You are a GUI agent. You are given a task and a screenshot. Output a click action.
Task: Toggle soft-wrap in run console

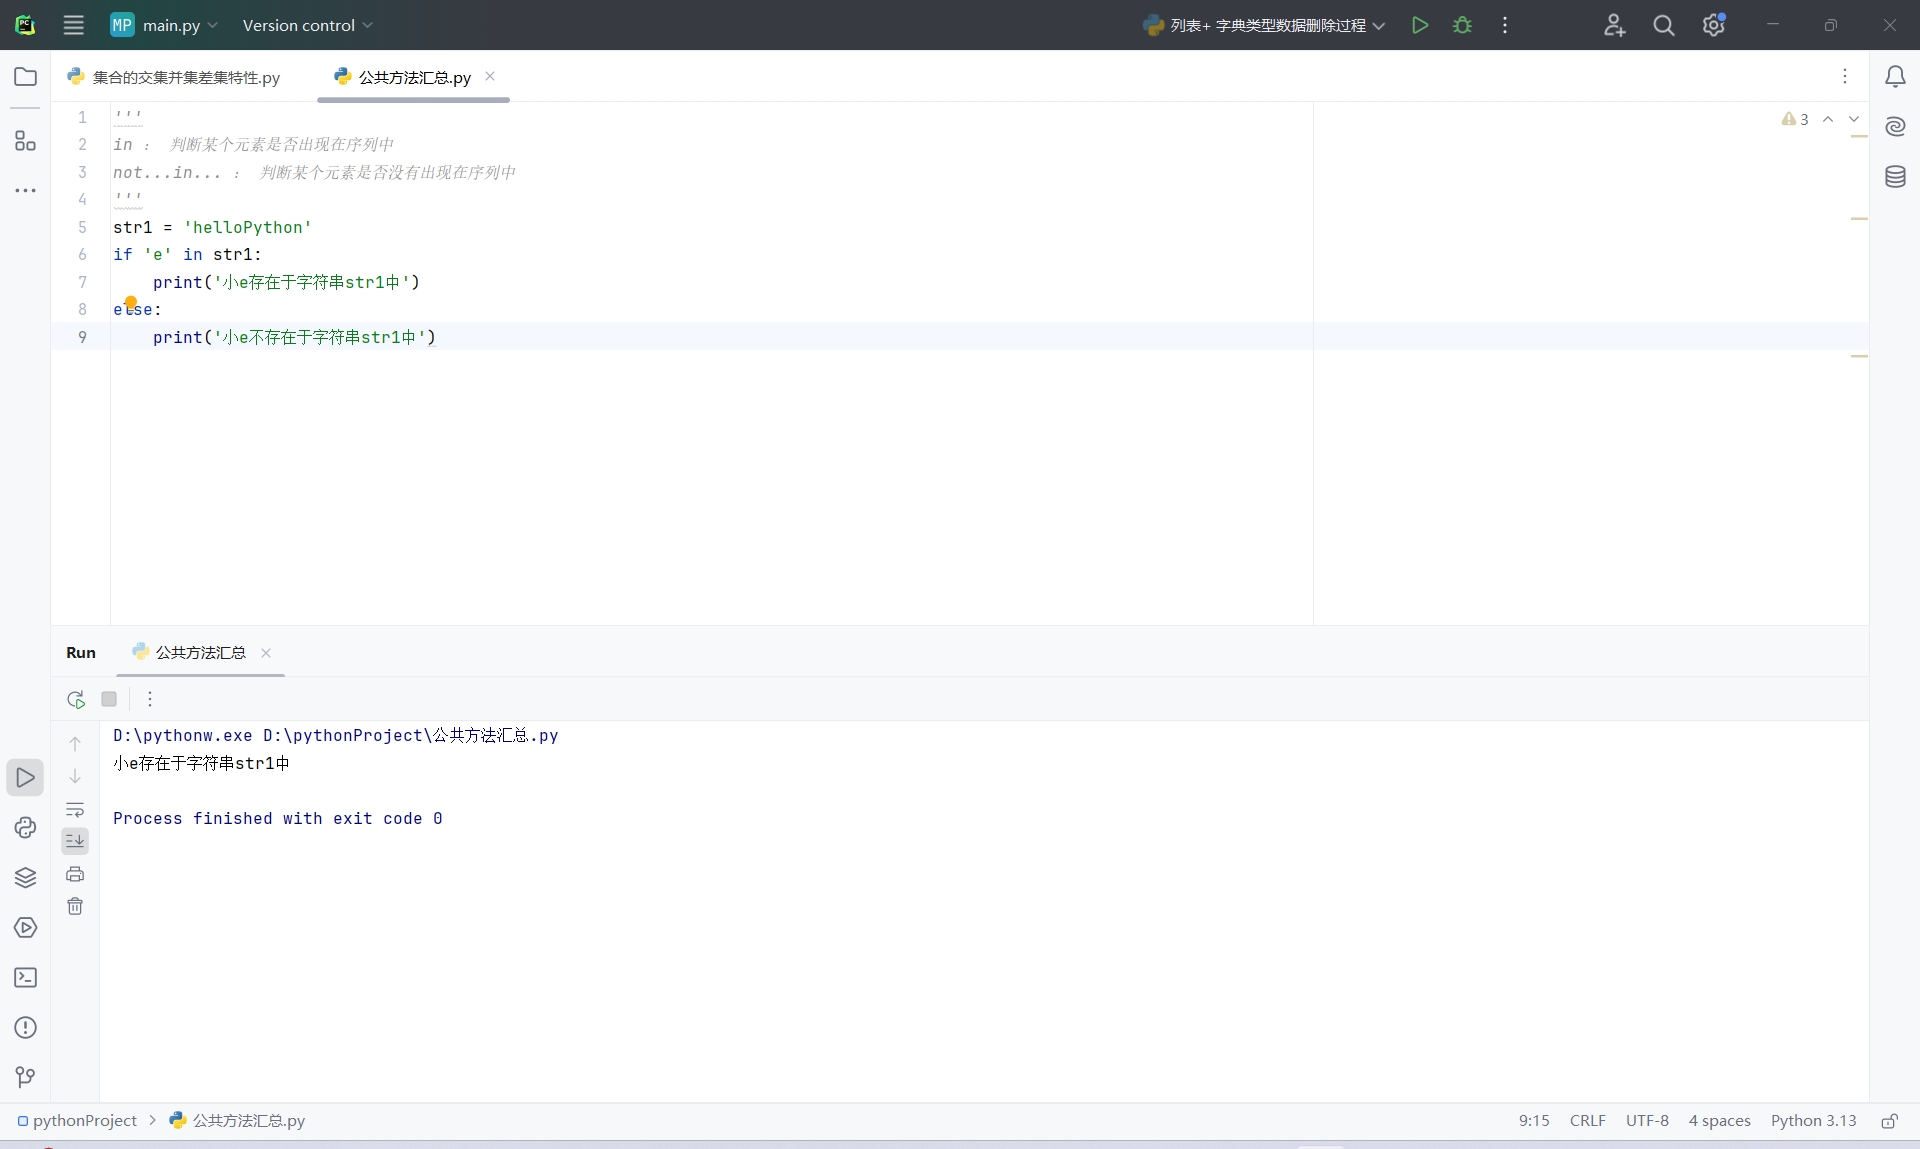tap(75, 809)
